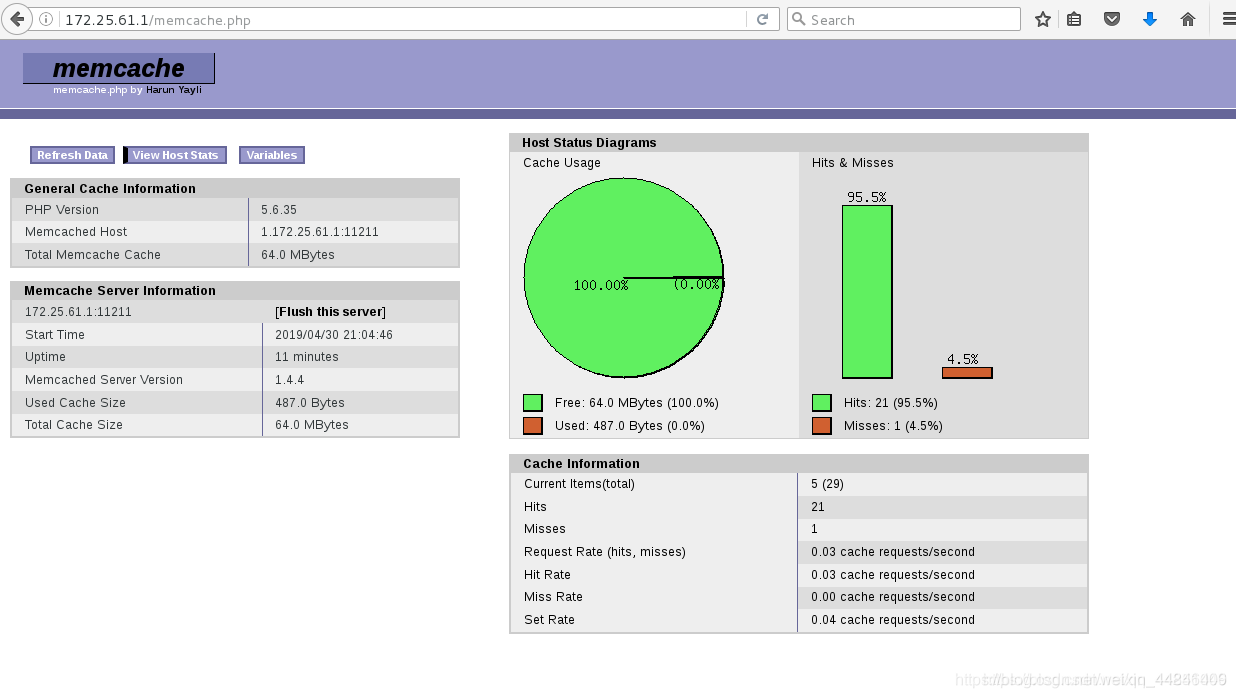Click the used cache size 487.0 Bytes
Screen dimensions: 1236x698
(x=310, y=403)
